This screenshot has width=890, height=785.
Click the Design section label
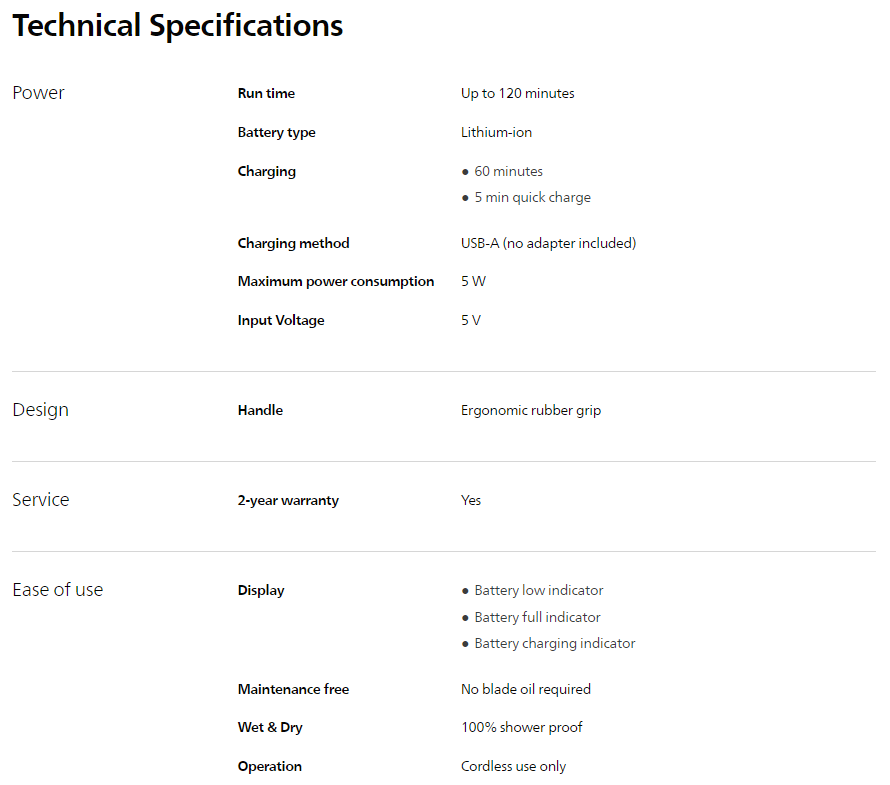40,410
